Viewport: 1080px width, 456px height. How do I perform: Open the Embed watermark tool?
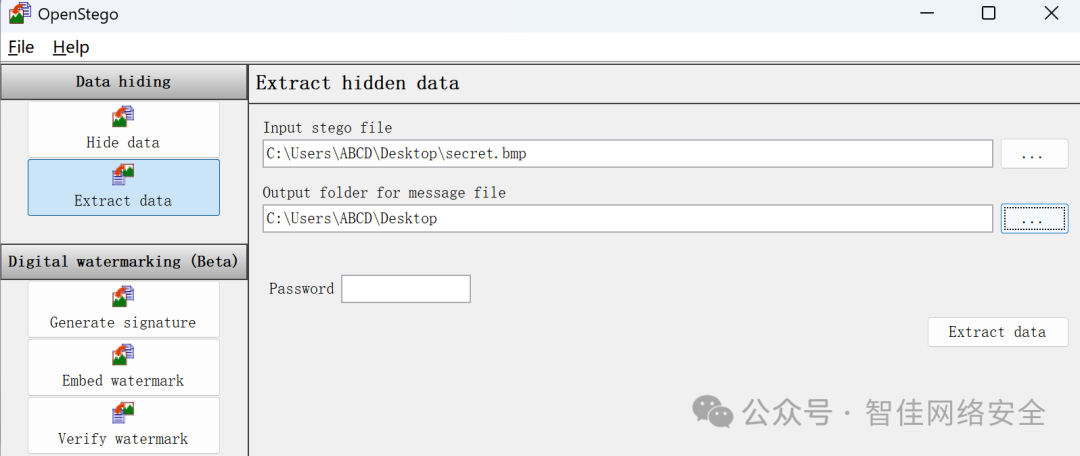(123, 367)
